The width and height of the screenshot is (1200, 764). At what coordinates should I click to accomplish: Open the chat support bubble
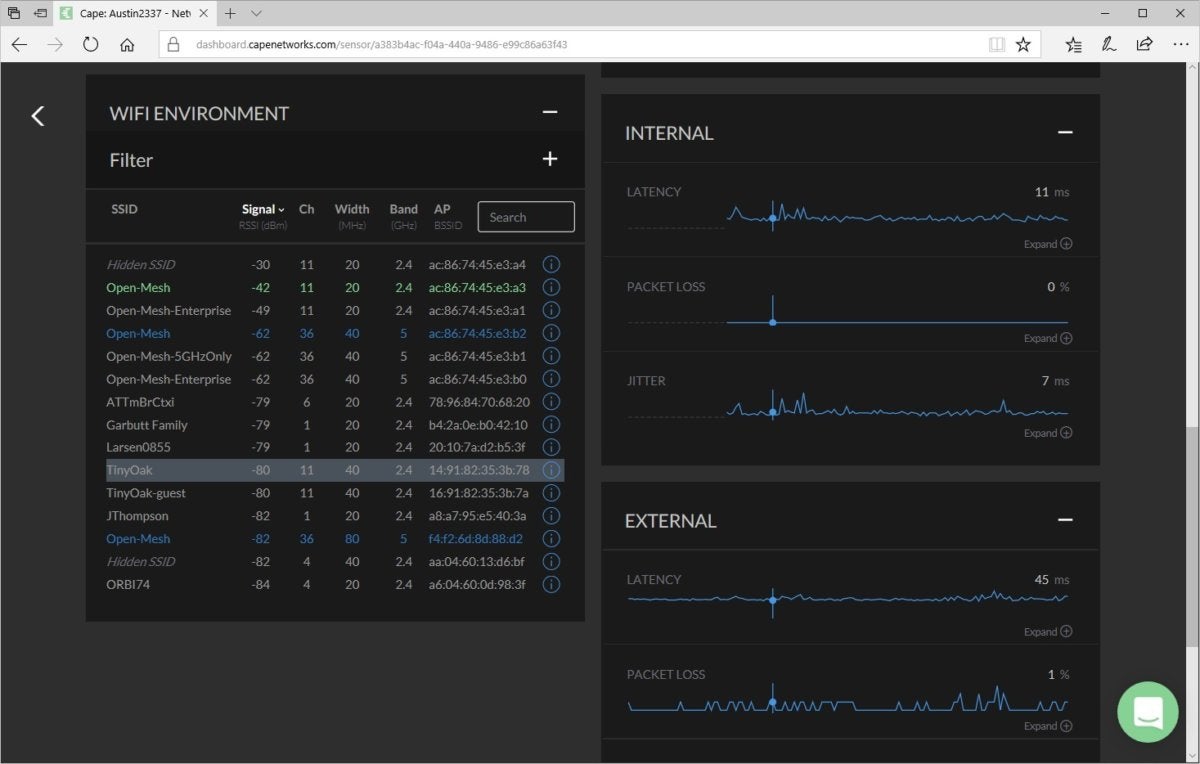[x=1148, y=712]
